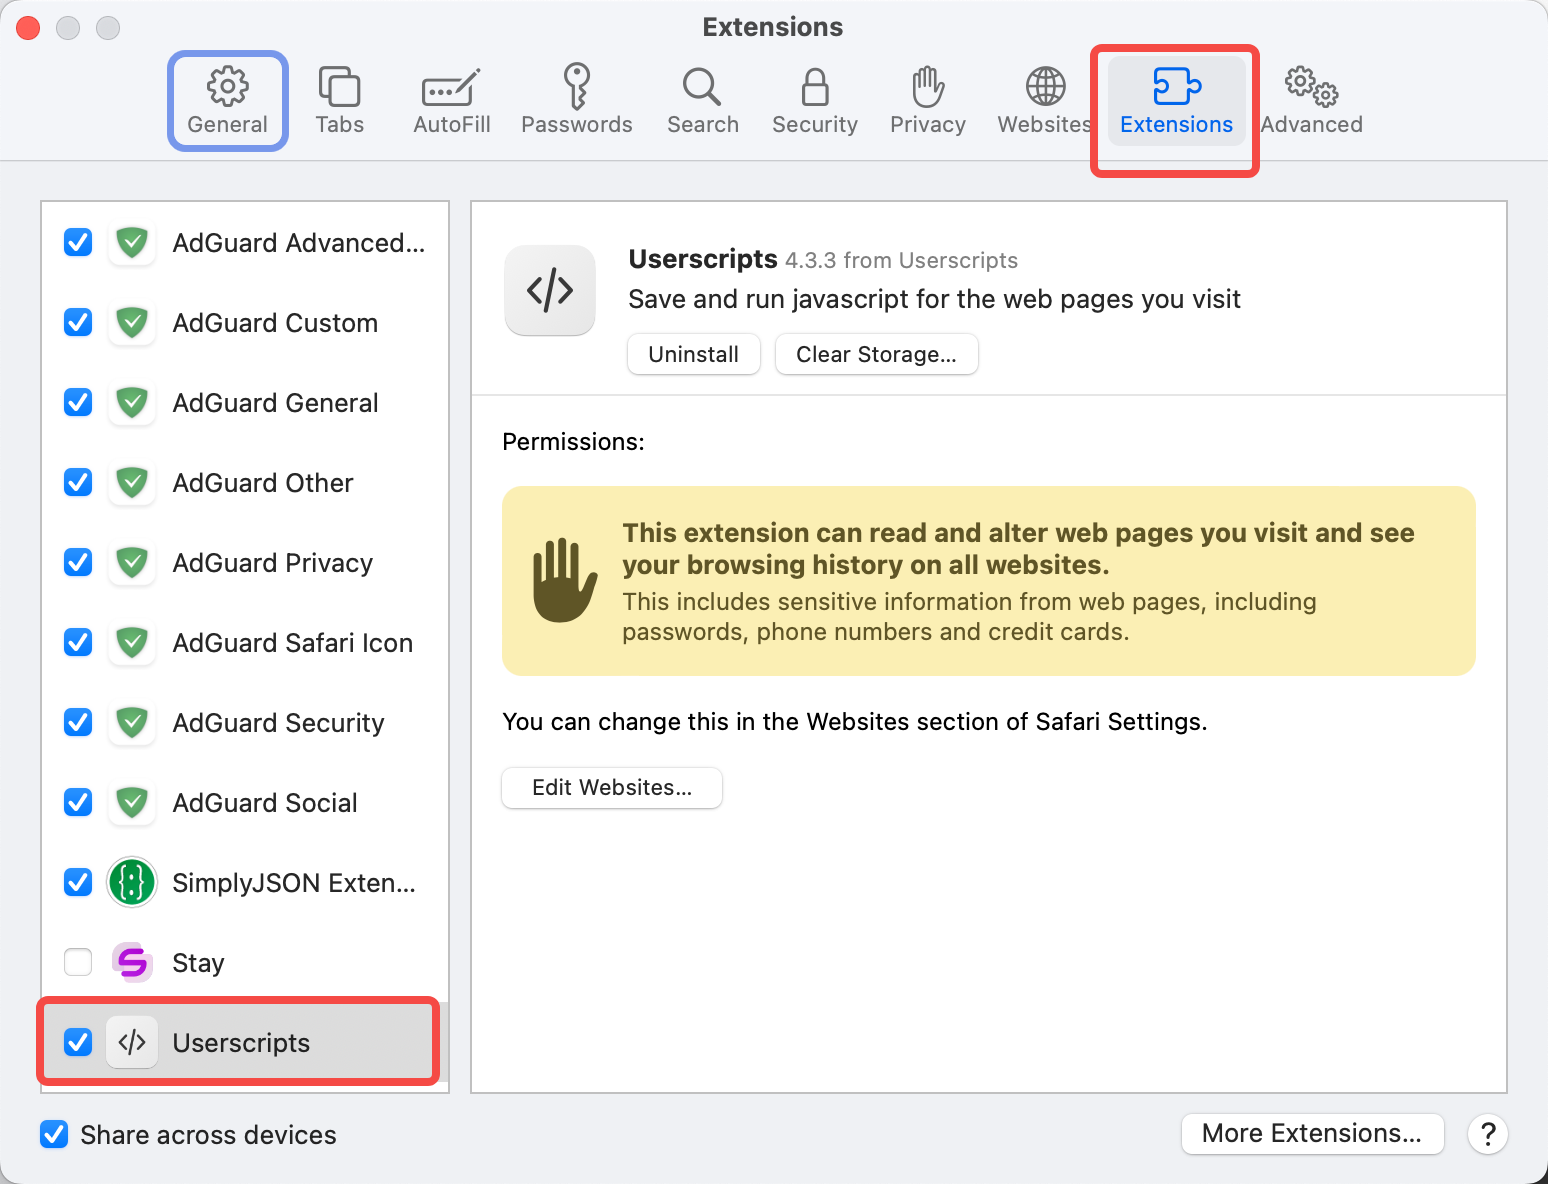Click the AdGuard Other shield icon
The width and height of the screenshot is (1548, 1184).
tap(132, 482)
